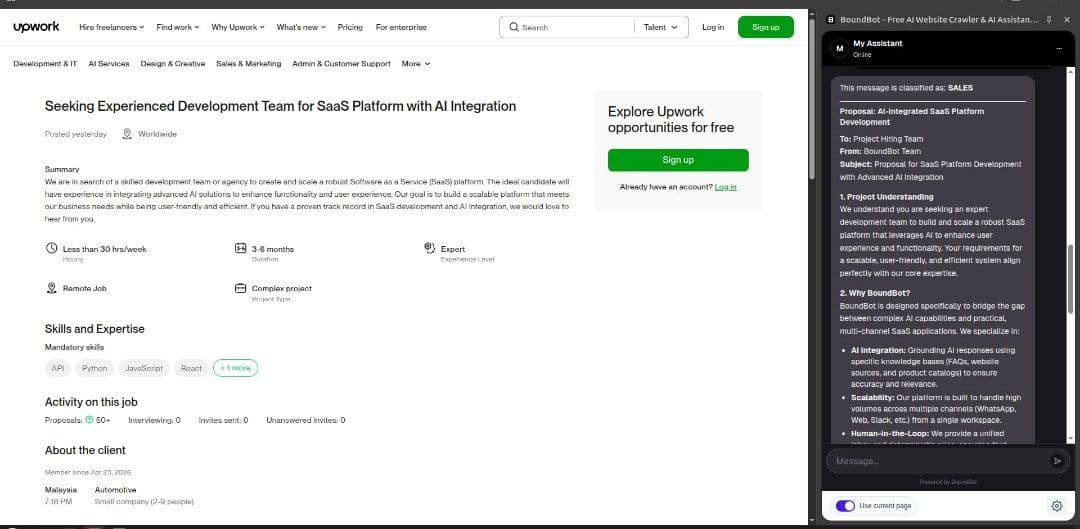Viewport: 1080px width, 529px height.
Task: Open the Talent search type dropdown
Action: (x=661, y=28)
